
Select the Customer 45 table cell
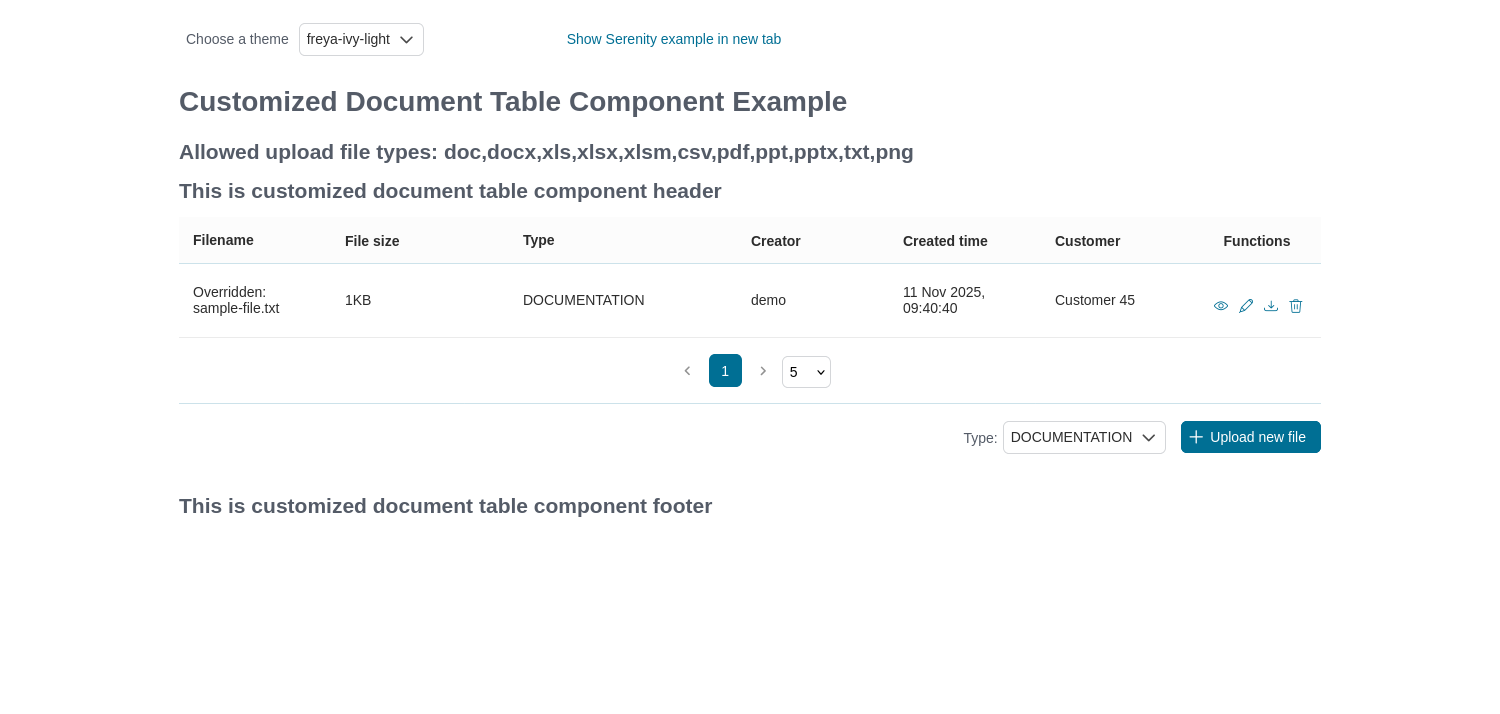click(1094, 300)
